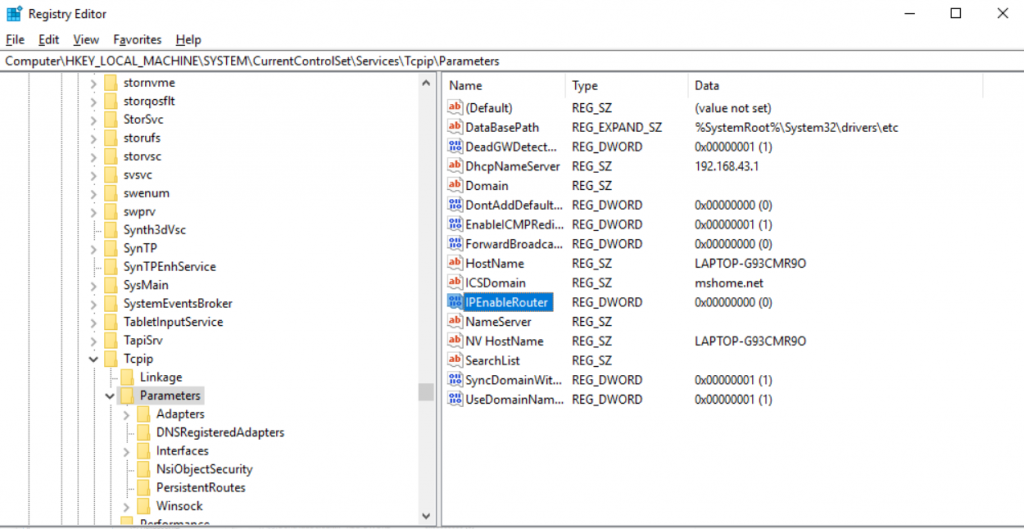Expand the Adapters subkey
Screen dimensions: 1024x529
point(126,414)
